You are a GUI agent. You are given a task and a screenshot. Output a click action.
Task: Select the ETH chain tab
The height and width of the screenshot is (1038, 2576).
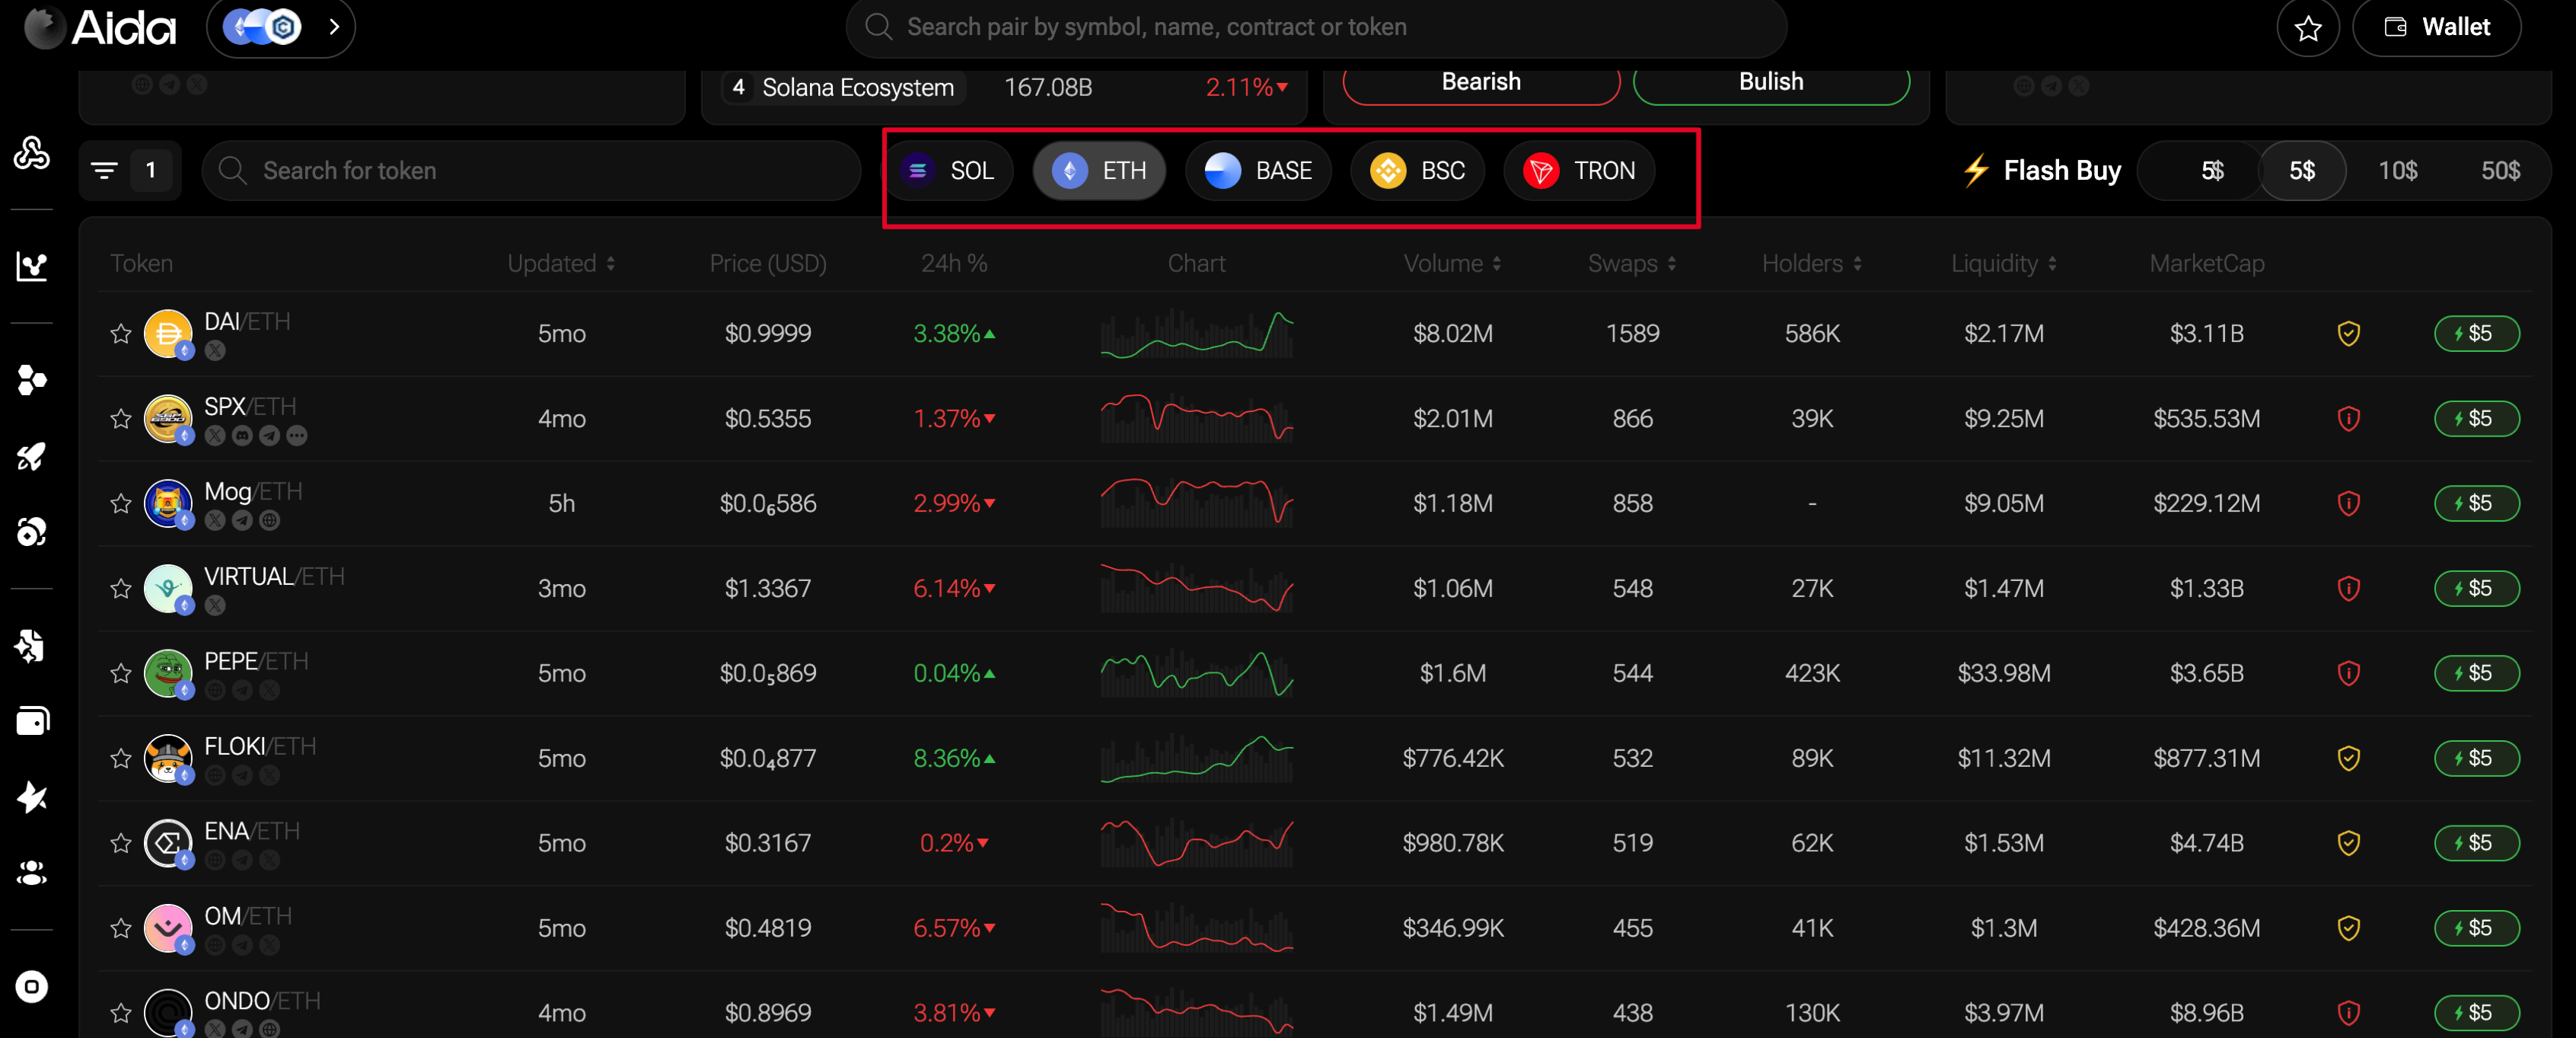click(1099, 171)
